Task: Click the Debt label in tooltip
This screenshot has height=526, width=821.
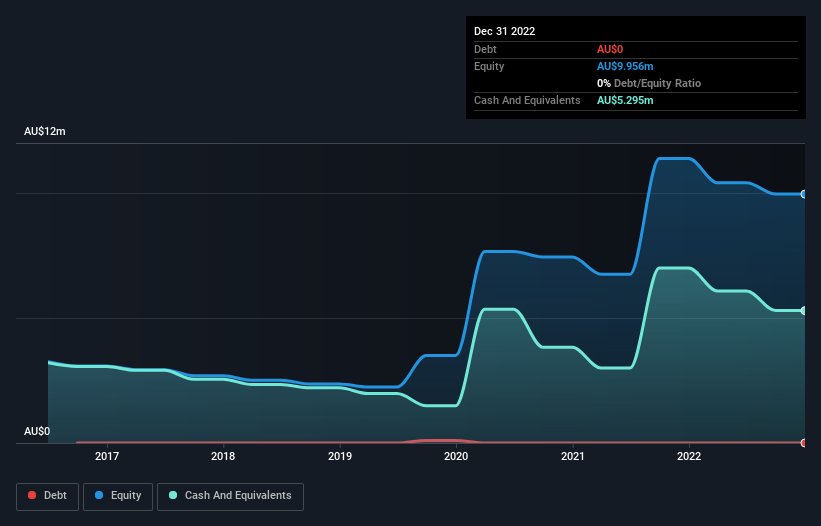Action: click(x=485, y=49)
